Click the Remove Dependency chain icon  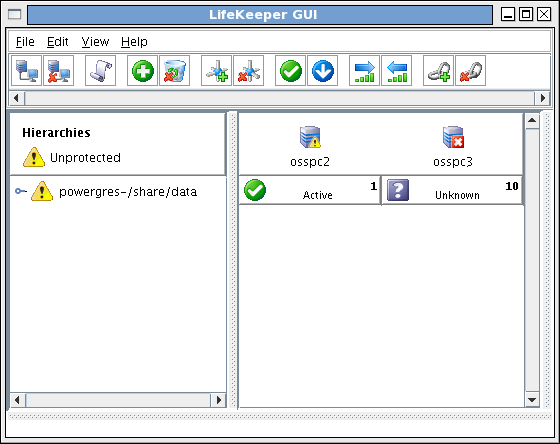(470, 71)
